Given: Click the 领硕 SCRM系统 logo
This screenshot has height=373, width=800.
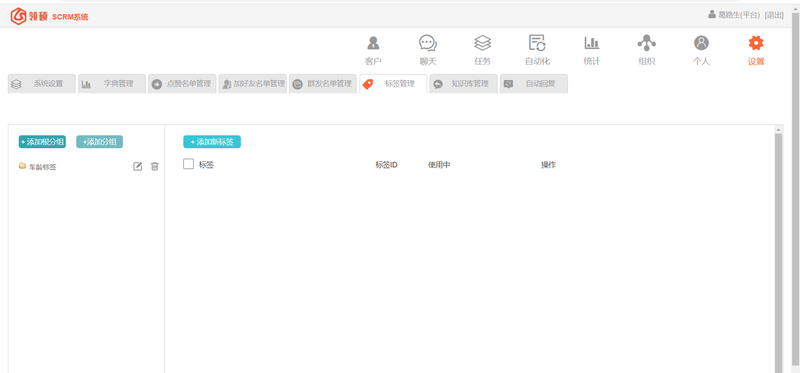Looking at the screenshot, I should 49,16.
